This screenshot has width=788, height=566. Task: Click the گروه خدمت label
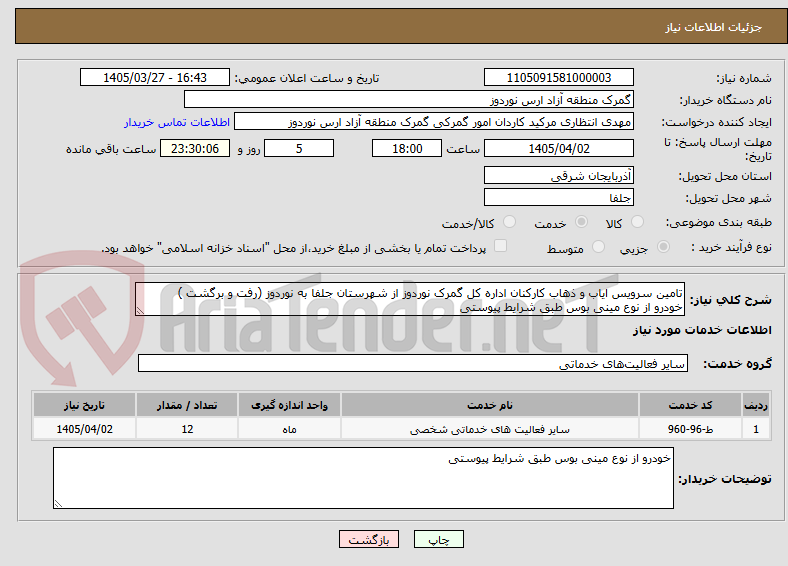[x=737, y=364]
